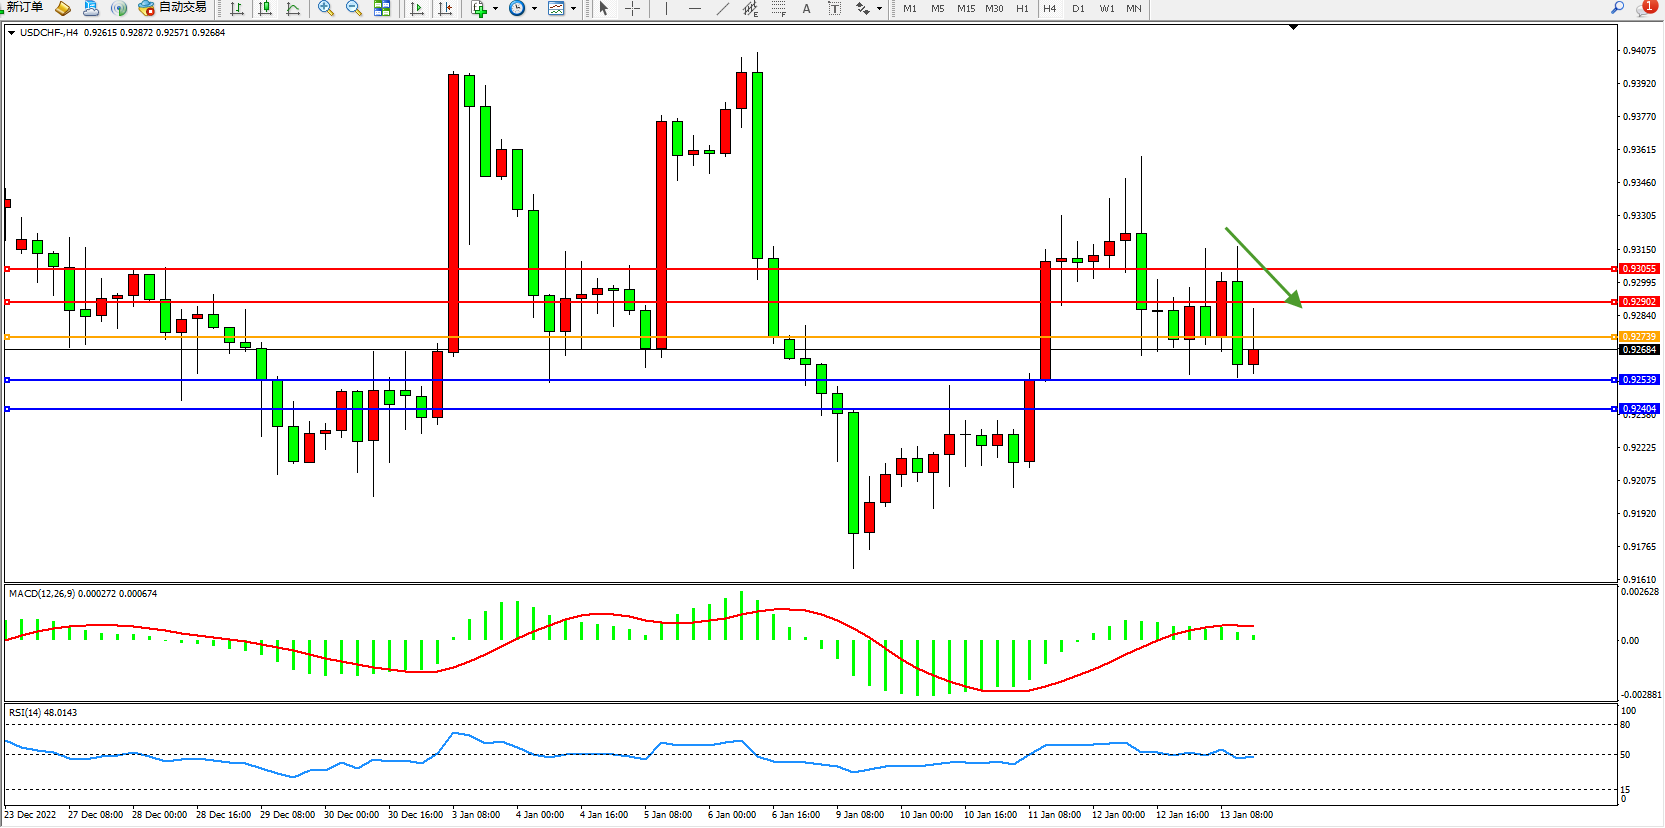Switch chart to candlestick mode
Screen dimensions: 1665x828
(265, 8)
